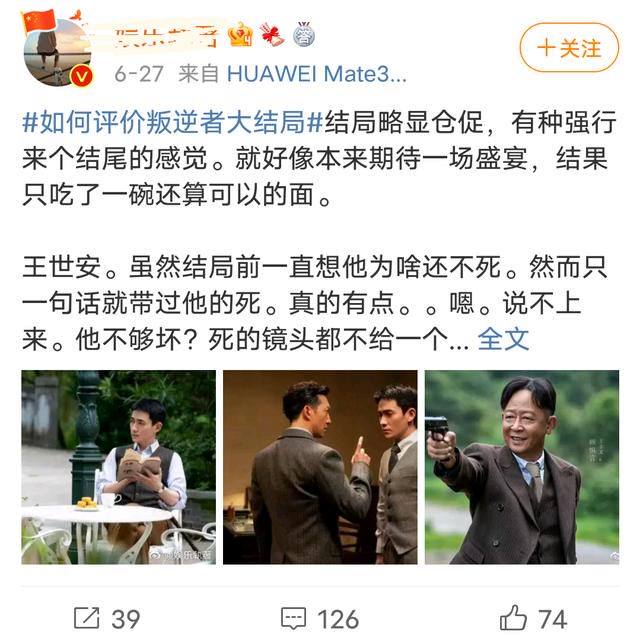Like the post with thumbs-up icon
The width and height of the screenshot is (640, 644).
click(x=513, y=618)
